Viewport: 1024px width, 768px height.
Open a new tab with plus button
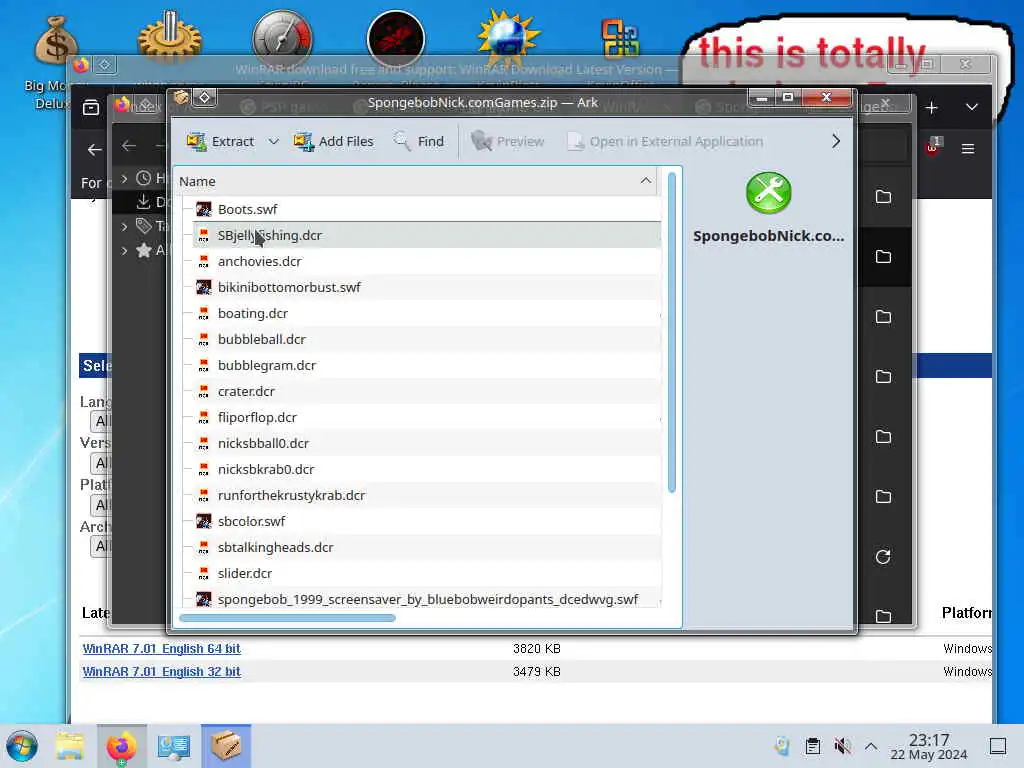(x=931, y=108)
